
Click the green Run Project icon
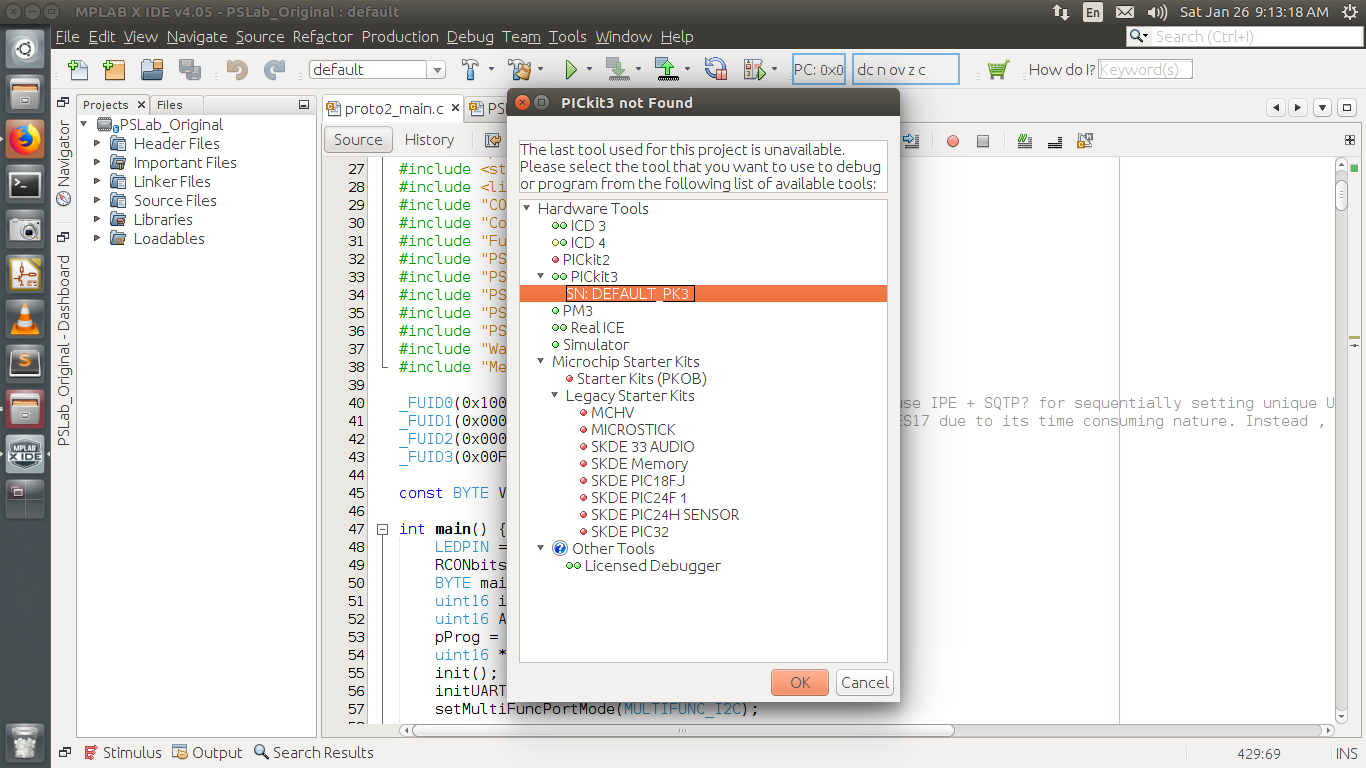[x=571, y=70]
